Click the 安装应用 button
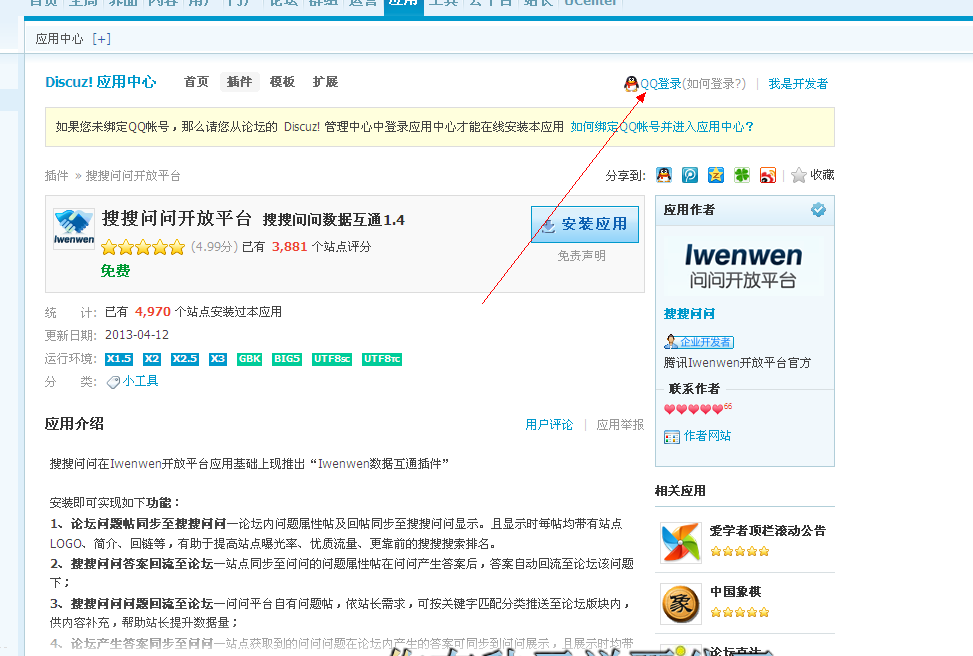This screenshot has height=656, width=973. click(x=585, y=224)
